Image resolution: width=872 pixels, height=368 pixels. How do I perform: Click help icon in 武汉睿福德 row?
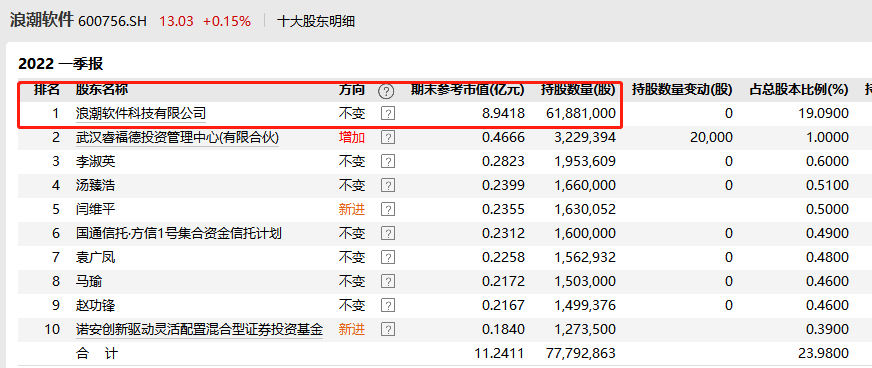[388, 138]
